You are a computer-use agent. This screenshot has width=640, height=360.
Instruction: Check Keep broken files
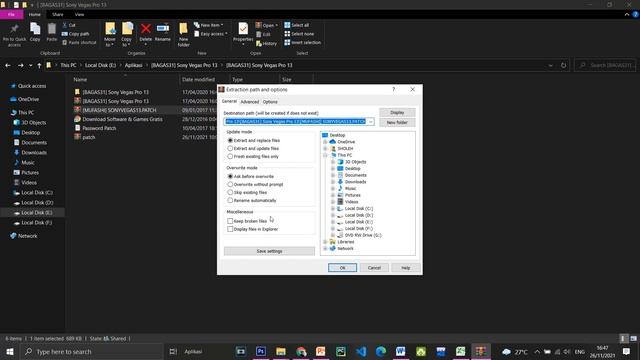pyautogui.click(x=230, y=221)
